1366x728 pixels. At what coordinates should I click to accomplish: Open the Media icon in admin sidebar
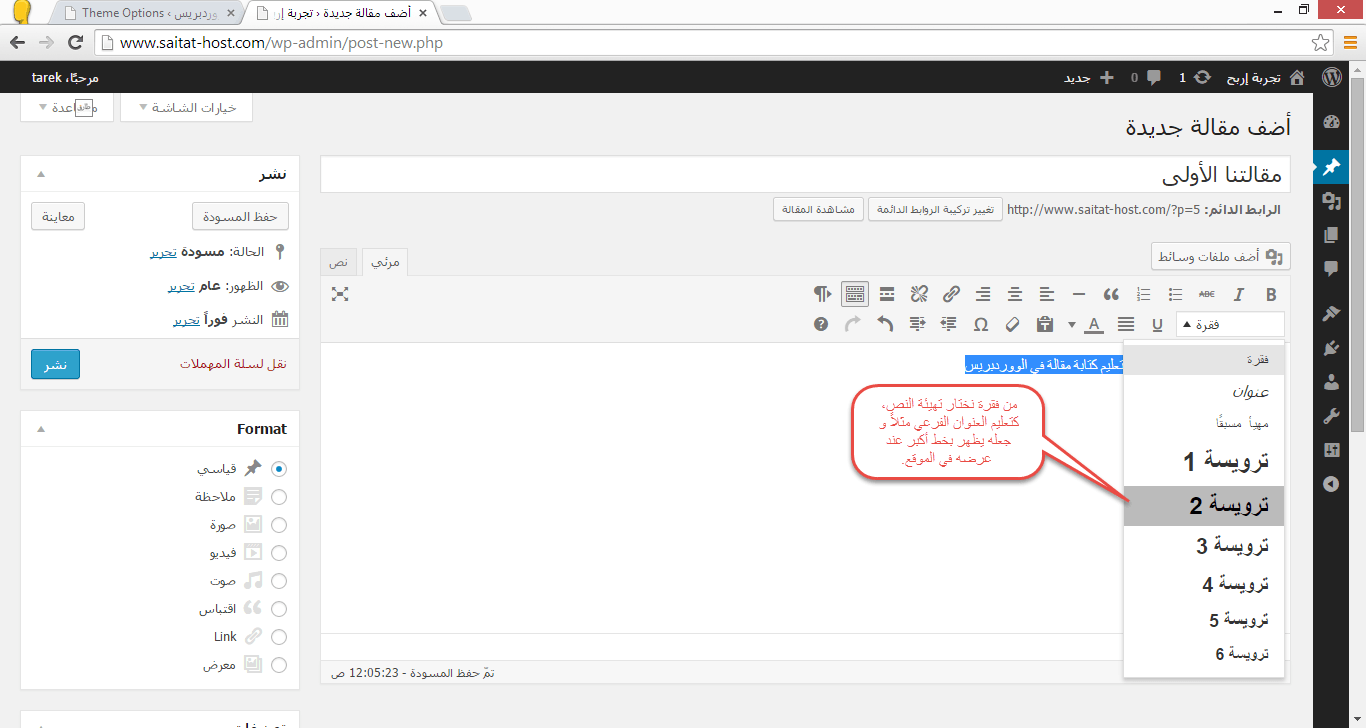pos(1330,201)
